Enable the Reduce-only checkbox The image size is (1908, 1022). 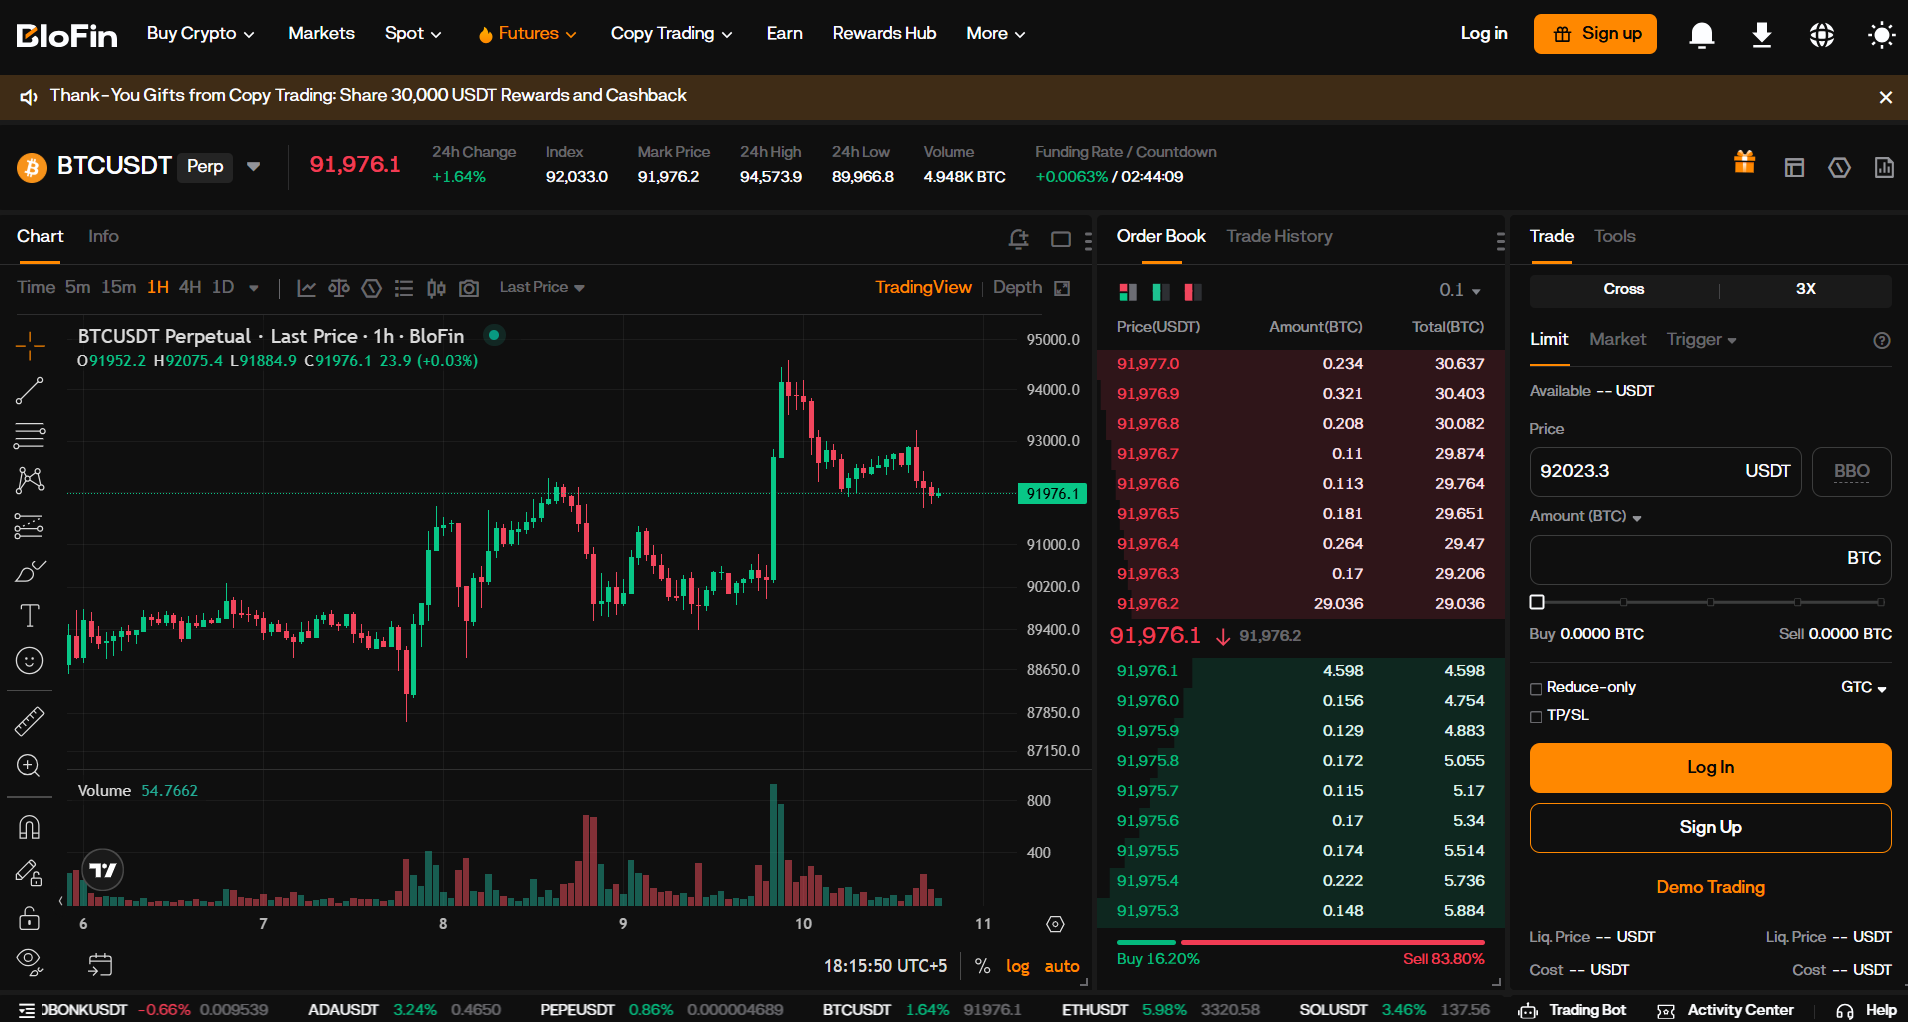click(1537, 688)
